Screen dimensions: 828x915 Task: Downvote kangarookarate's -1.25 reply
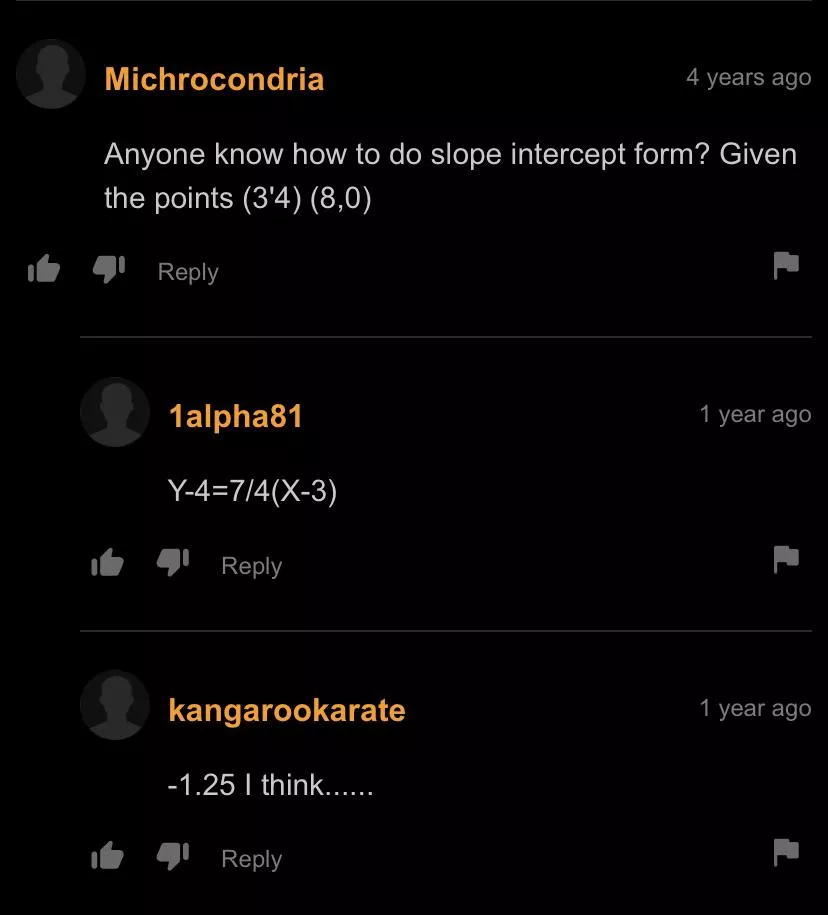coord(173,855)
